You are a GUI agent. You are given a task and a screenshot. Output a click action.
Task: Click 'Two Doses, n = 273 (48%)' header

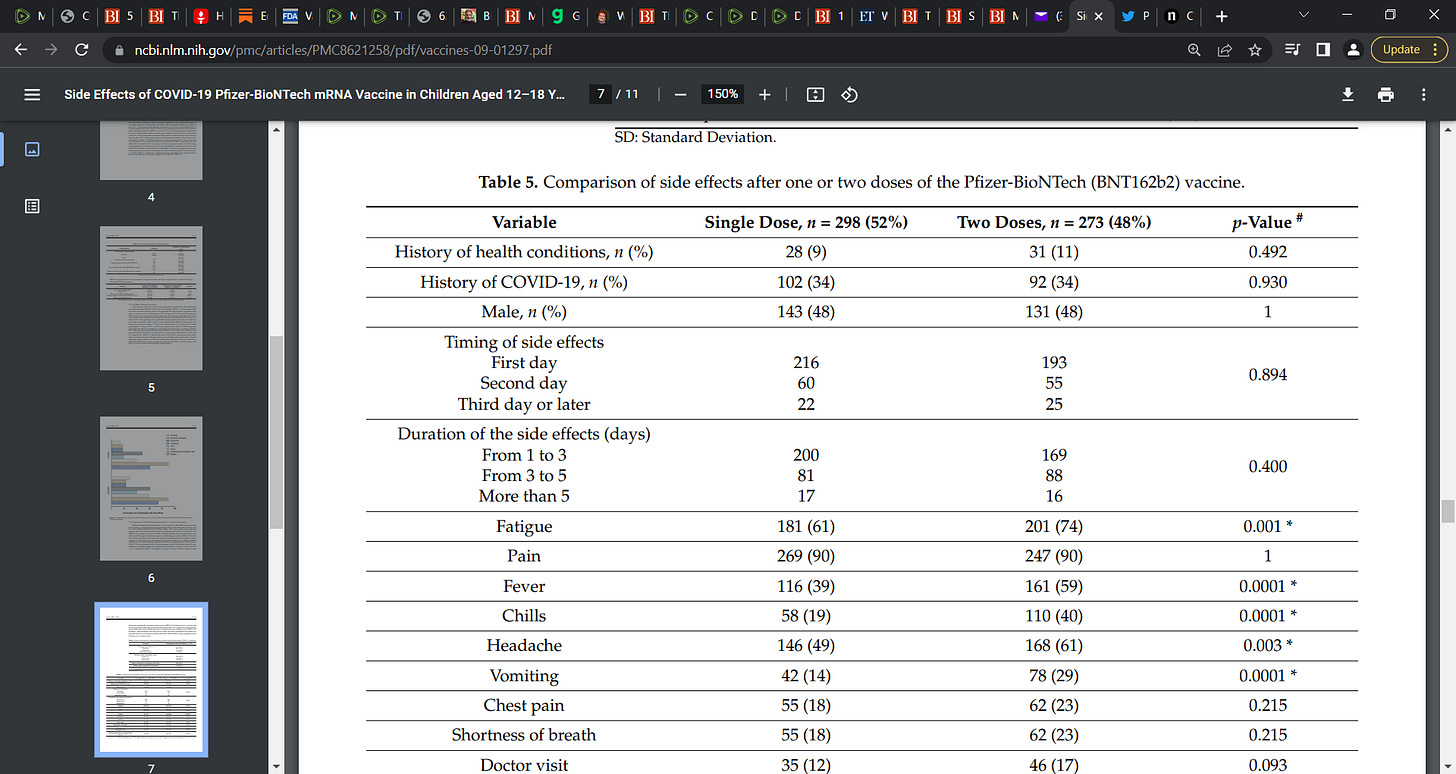(1054, 222)
